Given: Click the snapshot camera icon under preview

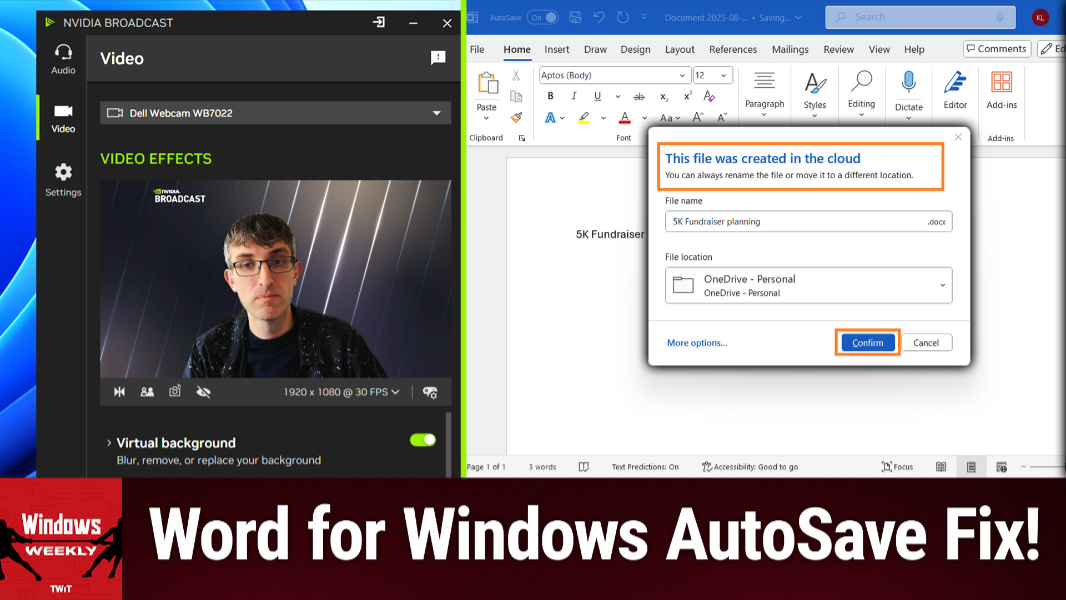Looking at the screenshot, I should coord(175,391).
